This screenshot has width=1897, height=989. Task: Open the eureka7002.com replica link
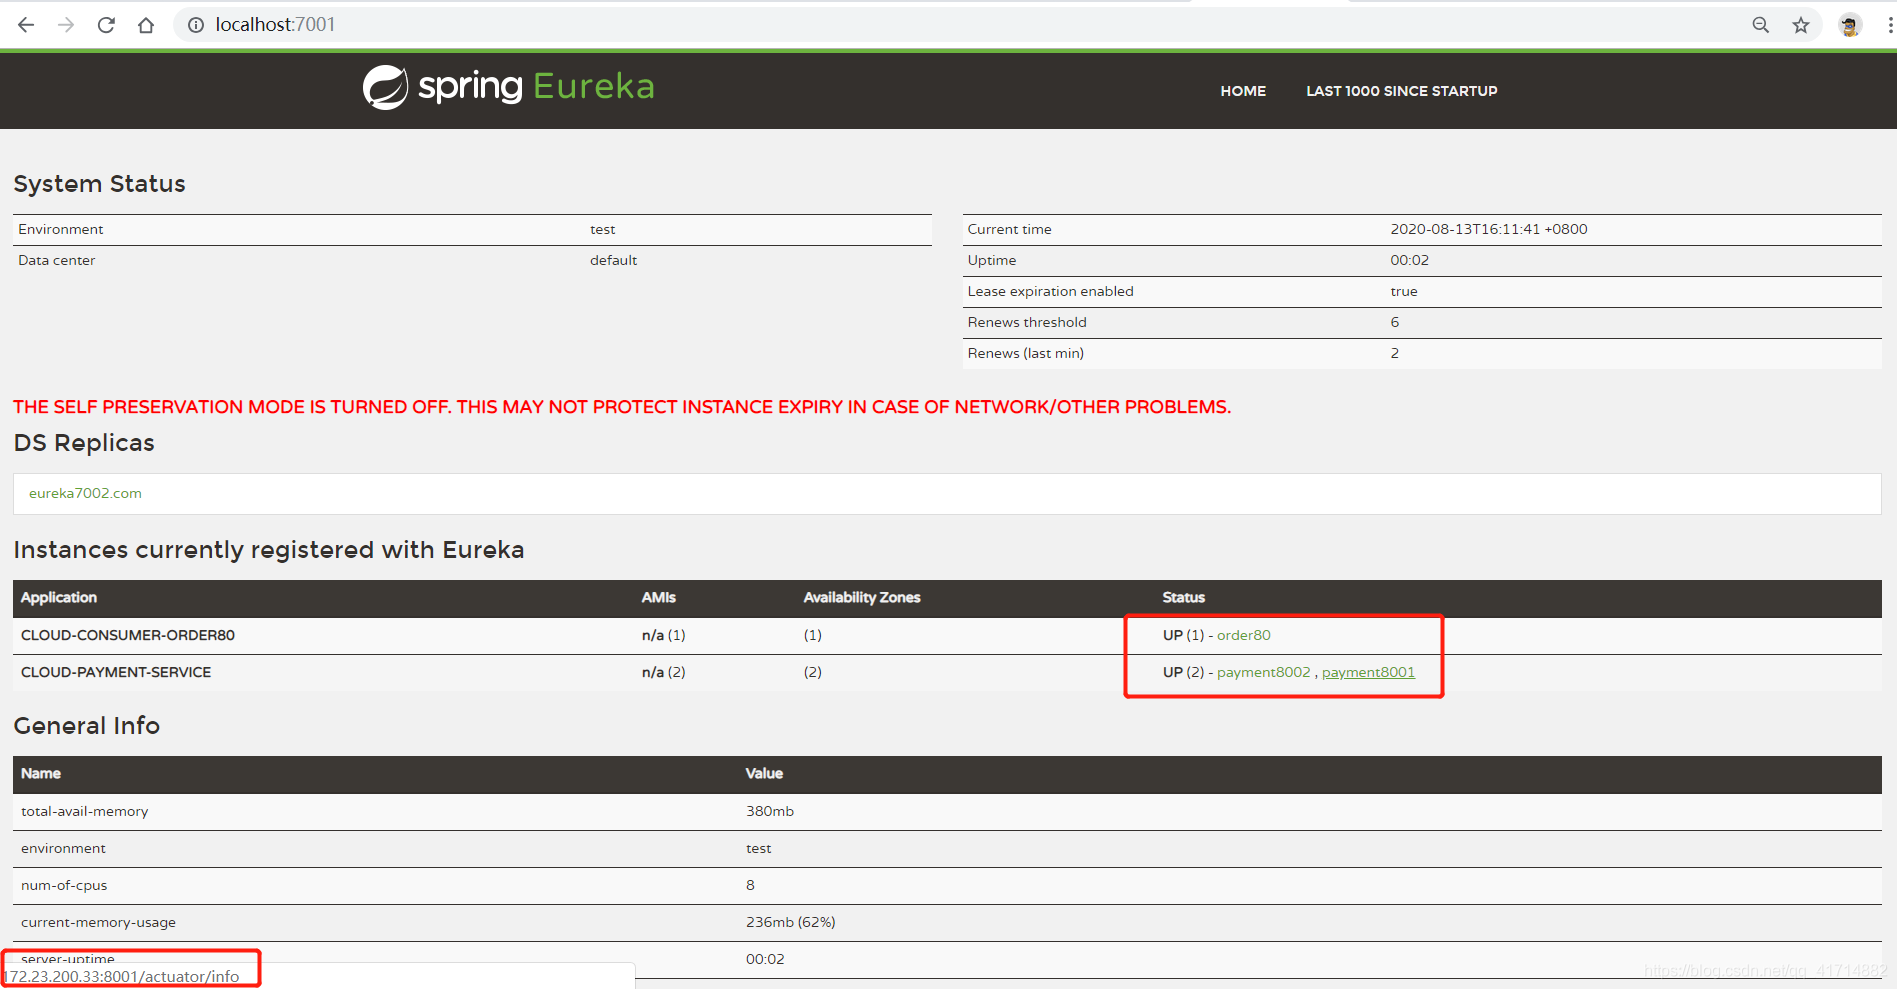coord(85,493)
